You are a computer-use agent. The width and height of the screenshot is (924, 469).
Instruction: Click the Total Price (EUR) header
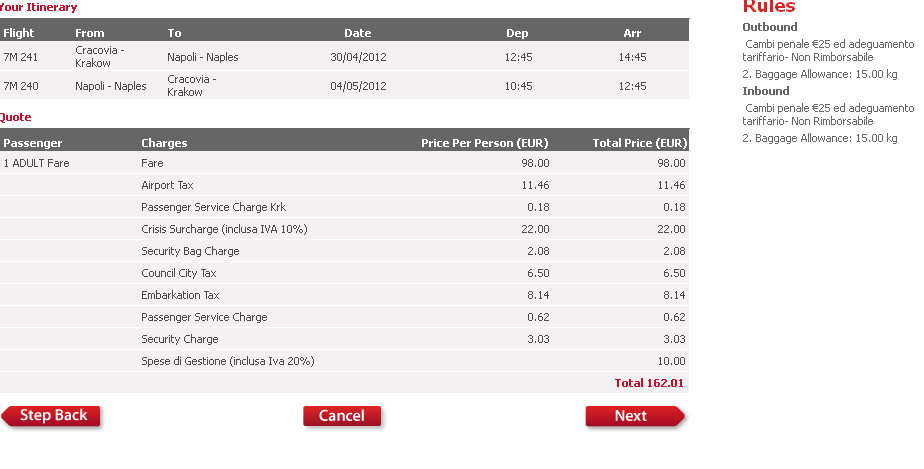(x=640, y=143)
